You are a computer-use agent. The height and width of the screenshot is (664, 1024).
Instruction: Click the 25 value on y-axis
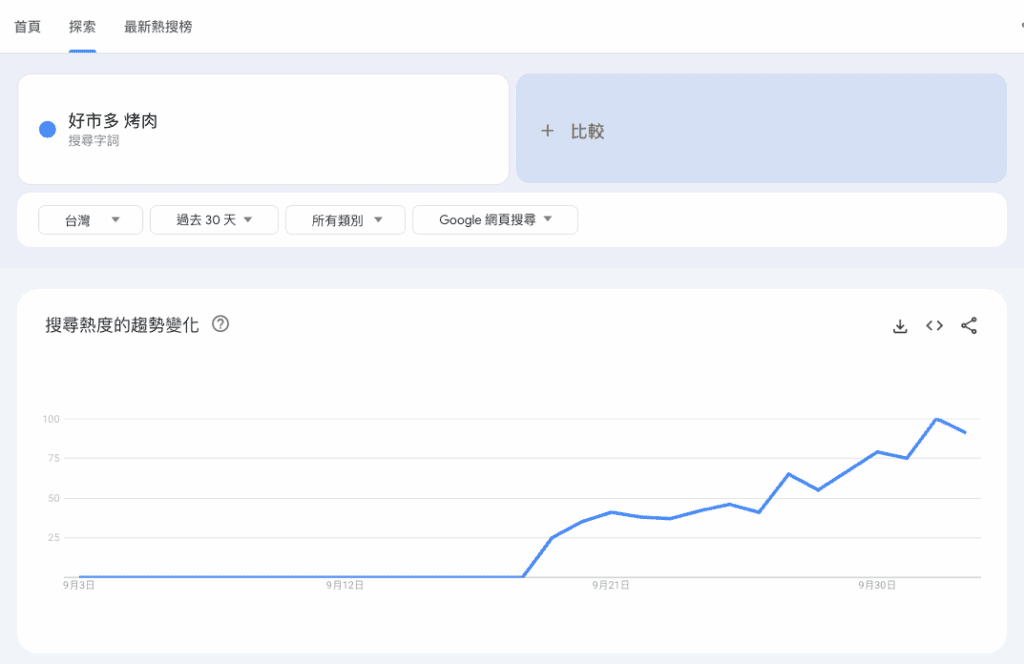[54, 537]
